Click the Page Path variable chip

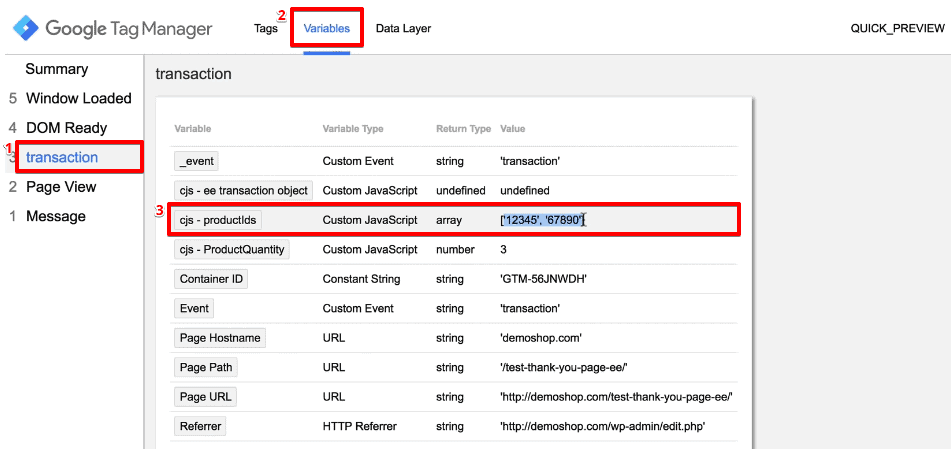pos(206,367)
